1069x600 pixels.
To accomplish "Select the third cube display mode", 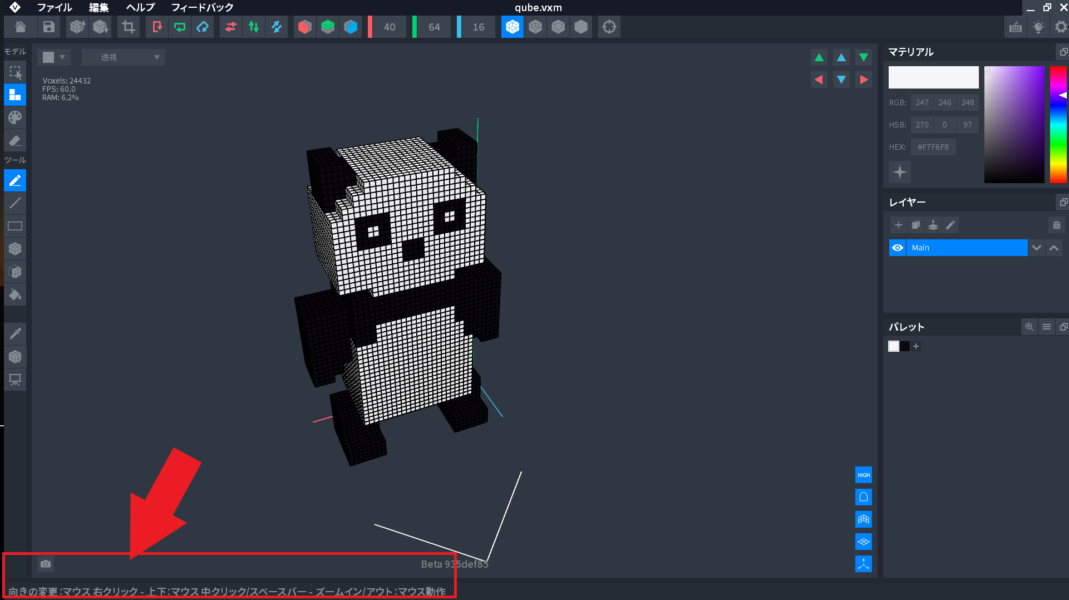I will click(x=558, y=27).
